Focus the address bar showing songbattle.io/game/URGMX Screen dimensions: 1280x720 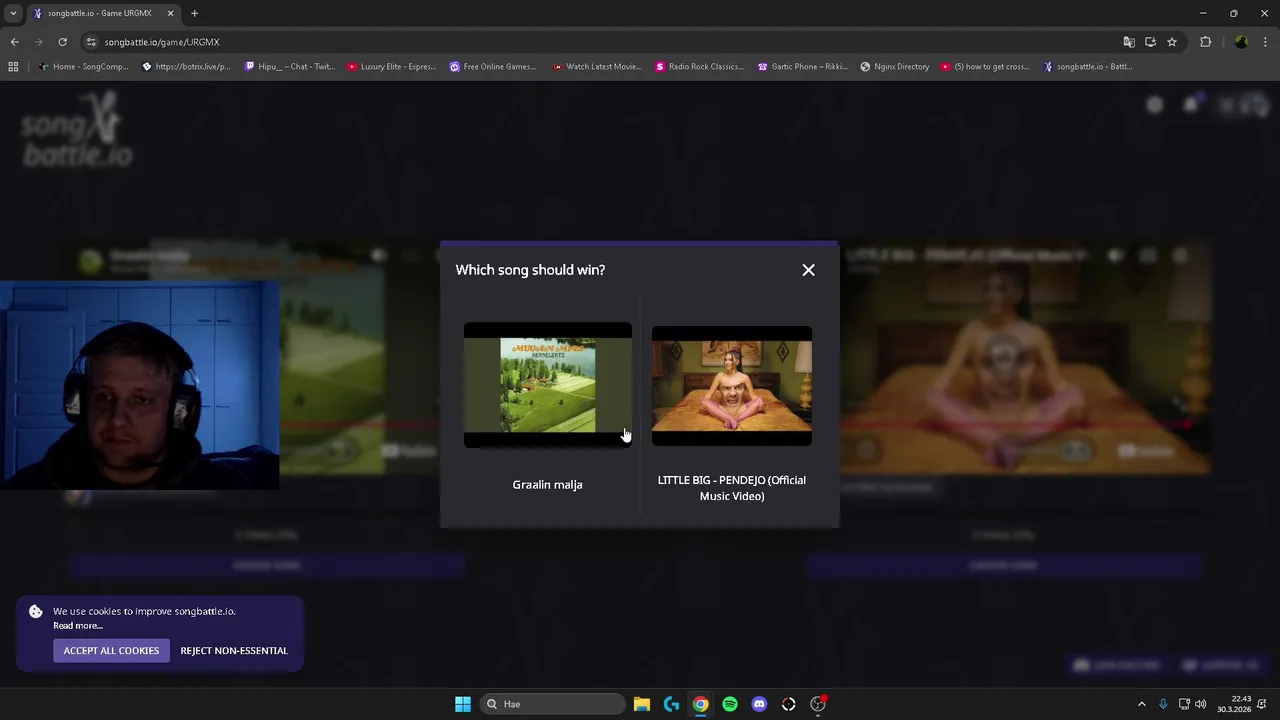point(600,42)
